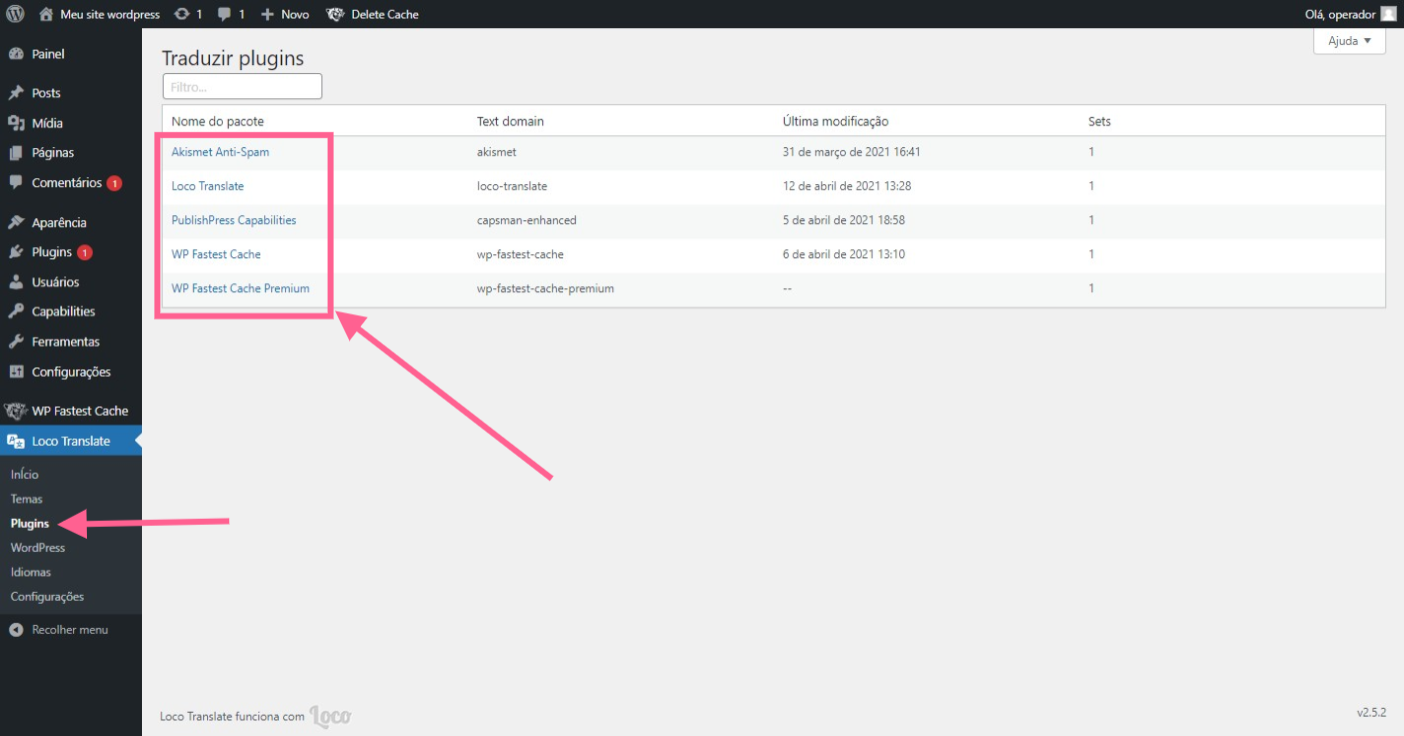Viewport: 1404px width, 736px height.
Task: Click the cheetah Delete Cache icon
Action: pos(336,14)
